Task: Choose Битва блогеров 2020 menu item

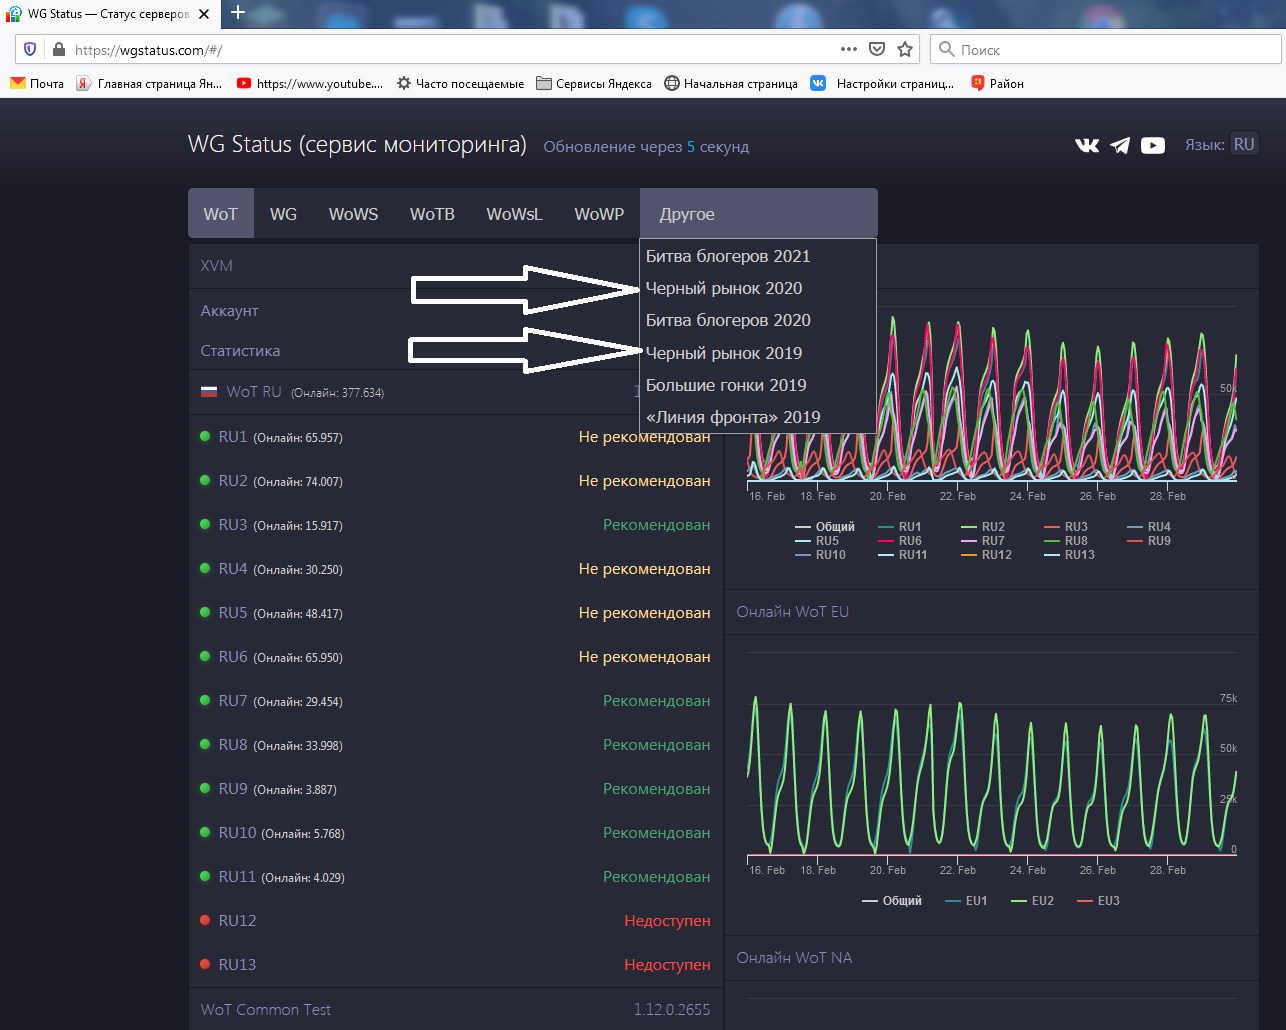Action: [758, 320]
